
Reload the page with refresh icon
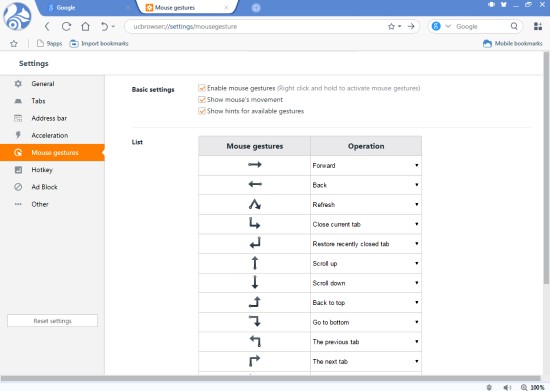[66, 26]
